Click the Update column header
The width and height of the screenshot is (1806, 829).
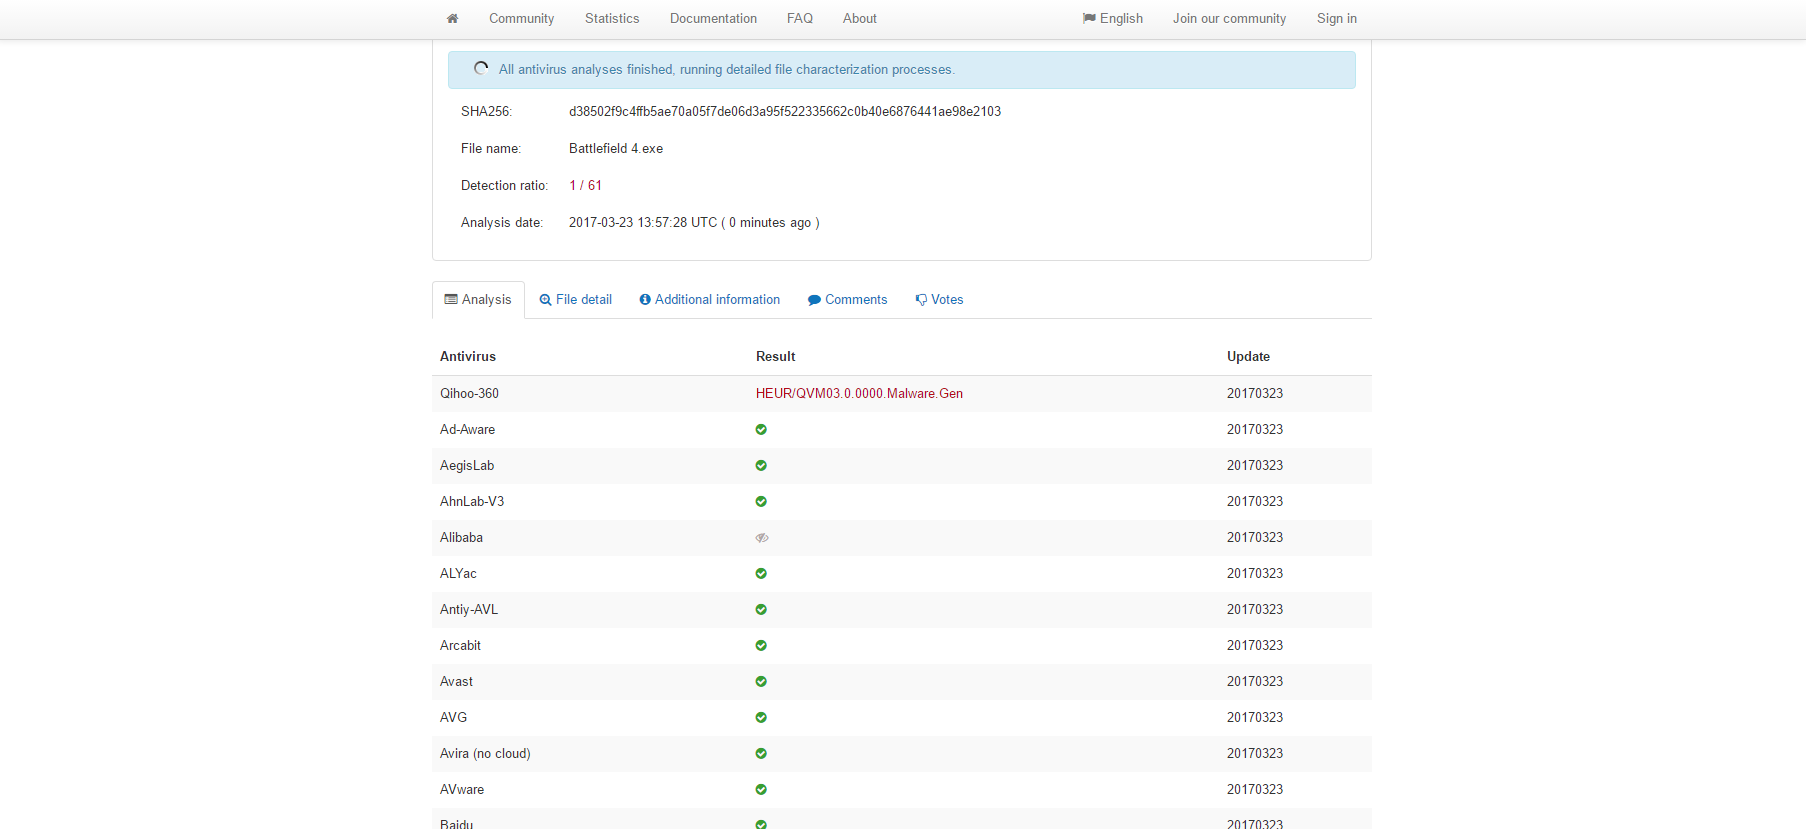pos(1248,357)
